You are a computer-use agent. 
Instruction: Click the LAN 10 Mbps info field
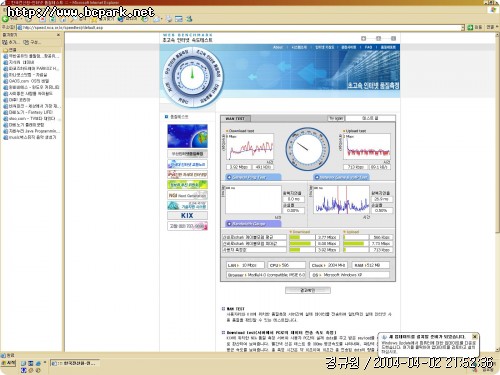coord(245,265)
